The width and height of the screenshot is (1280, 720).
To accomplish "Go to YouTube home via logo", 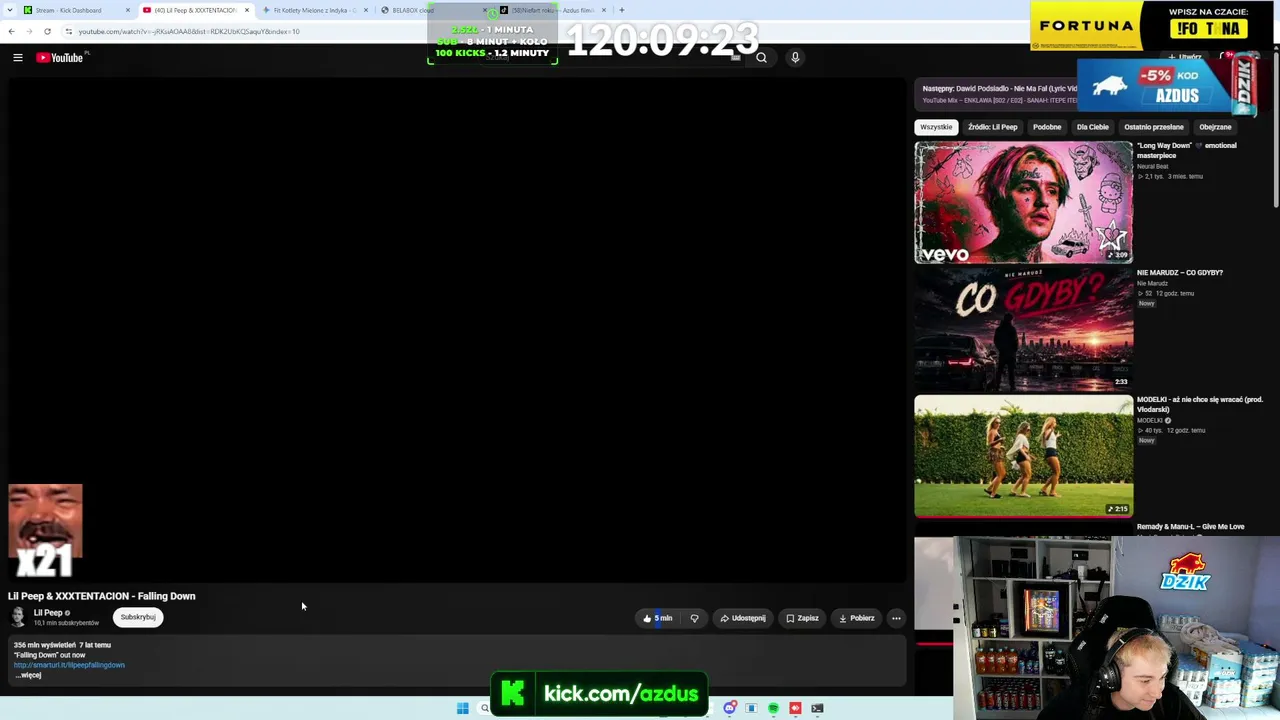I will tap(60, 58).
